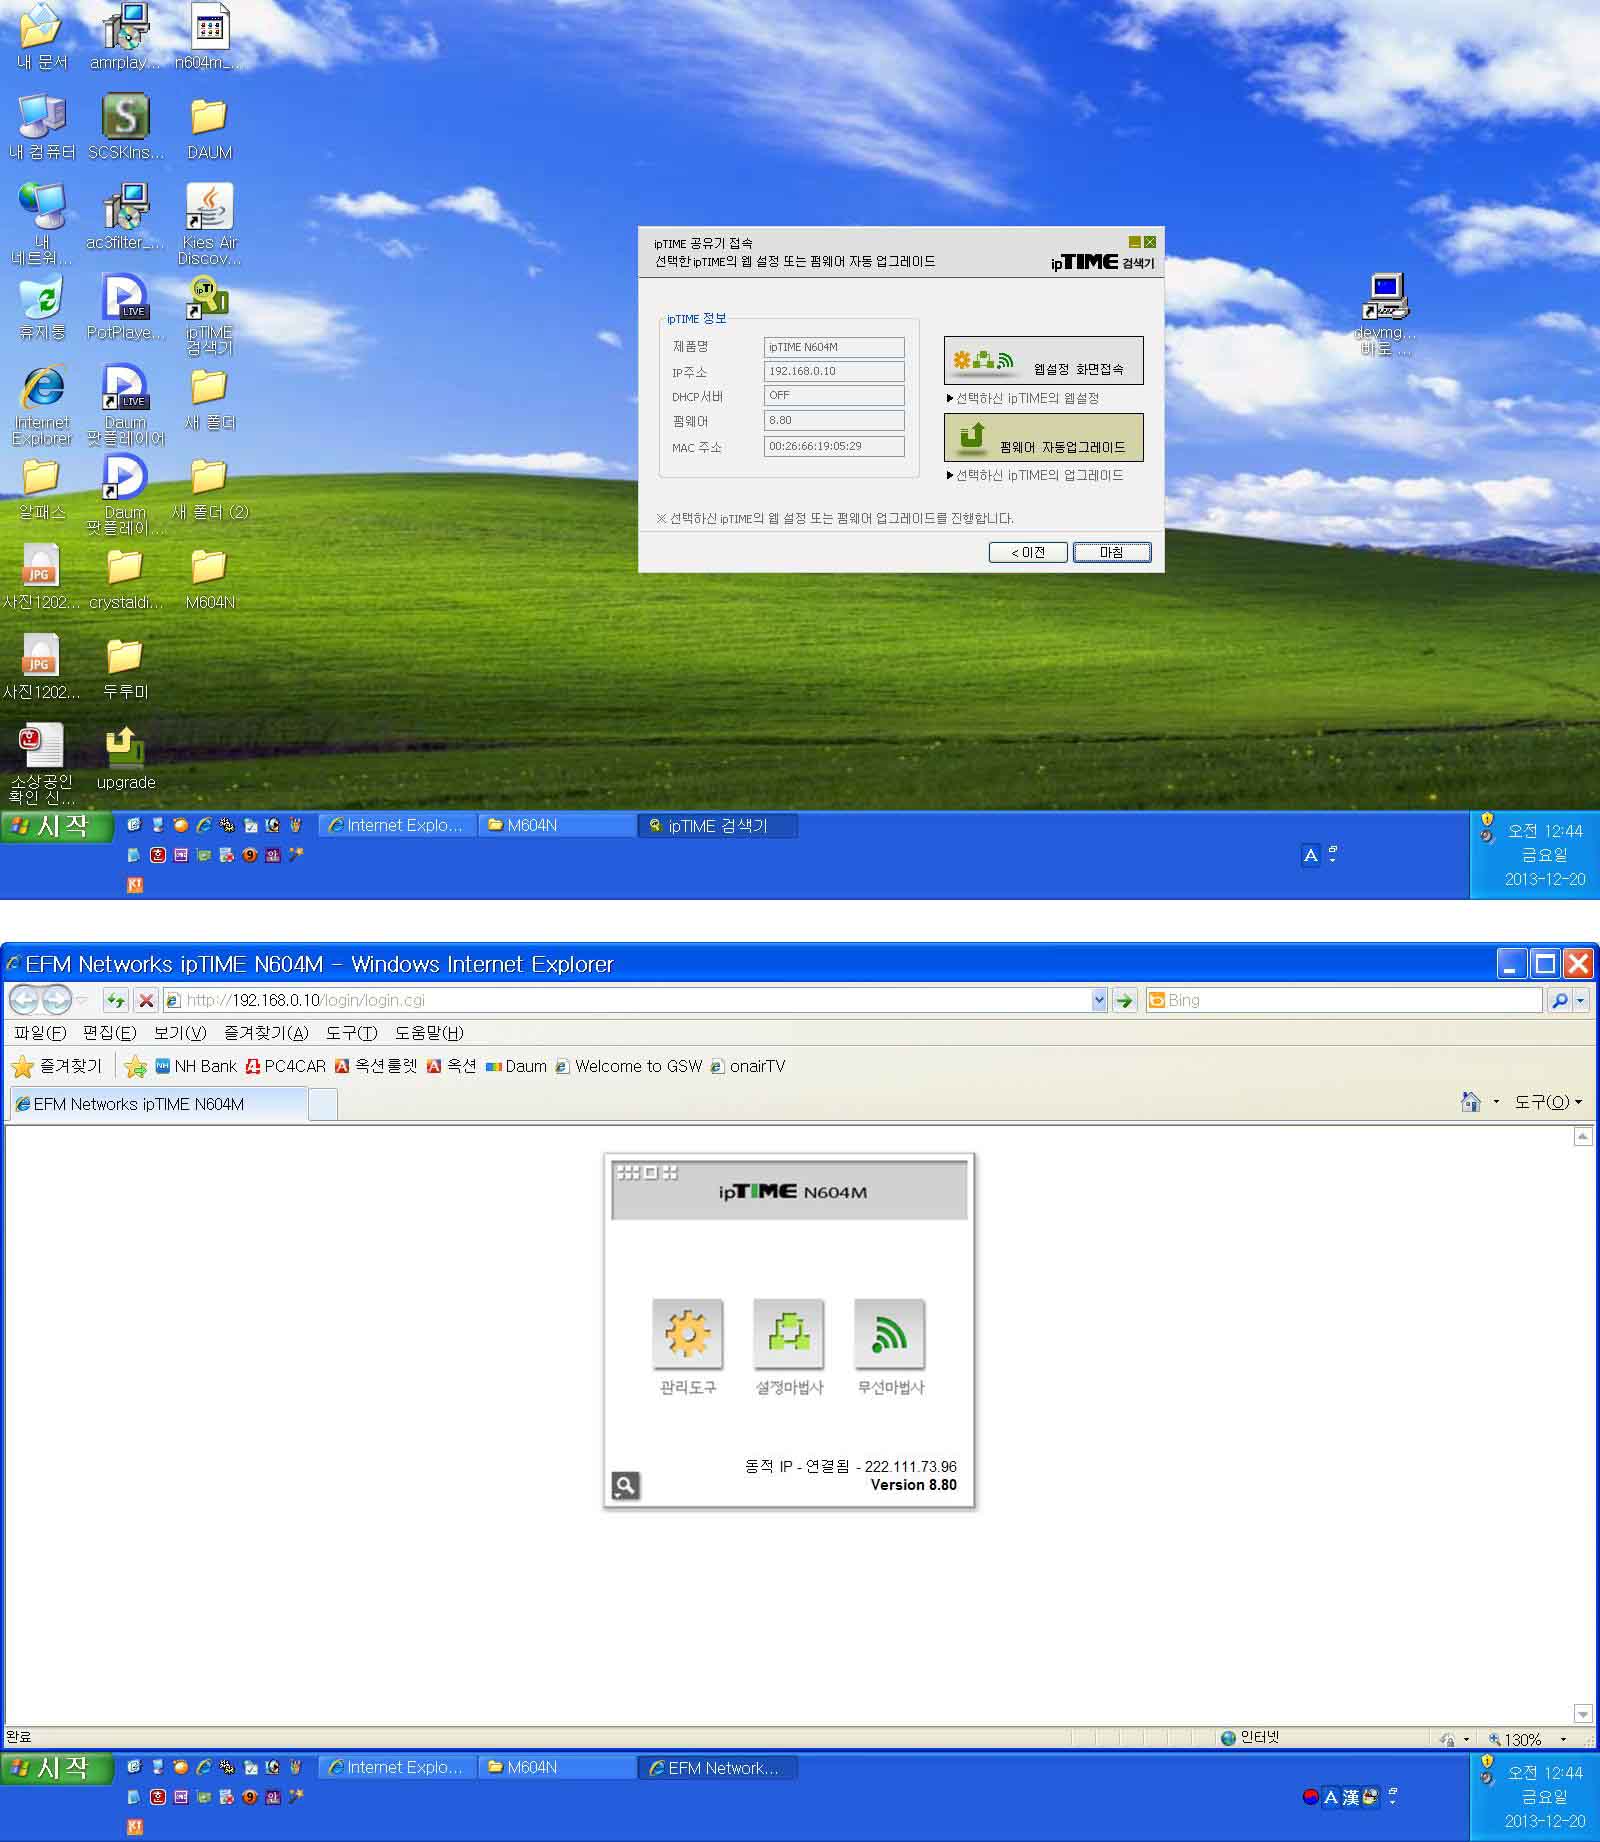Screen dimensions: 1600x1842
Task: Expand the address bar history dropdown
Action: point(1099,1000)
